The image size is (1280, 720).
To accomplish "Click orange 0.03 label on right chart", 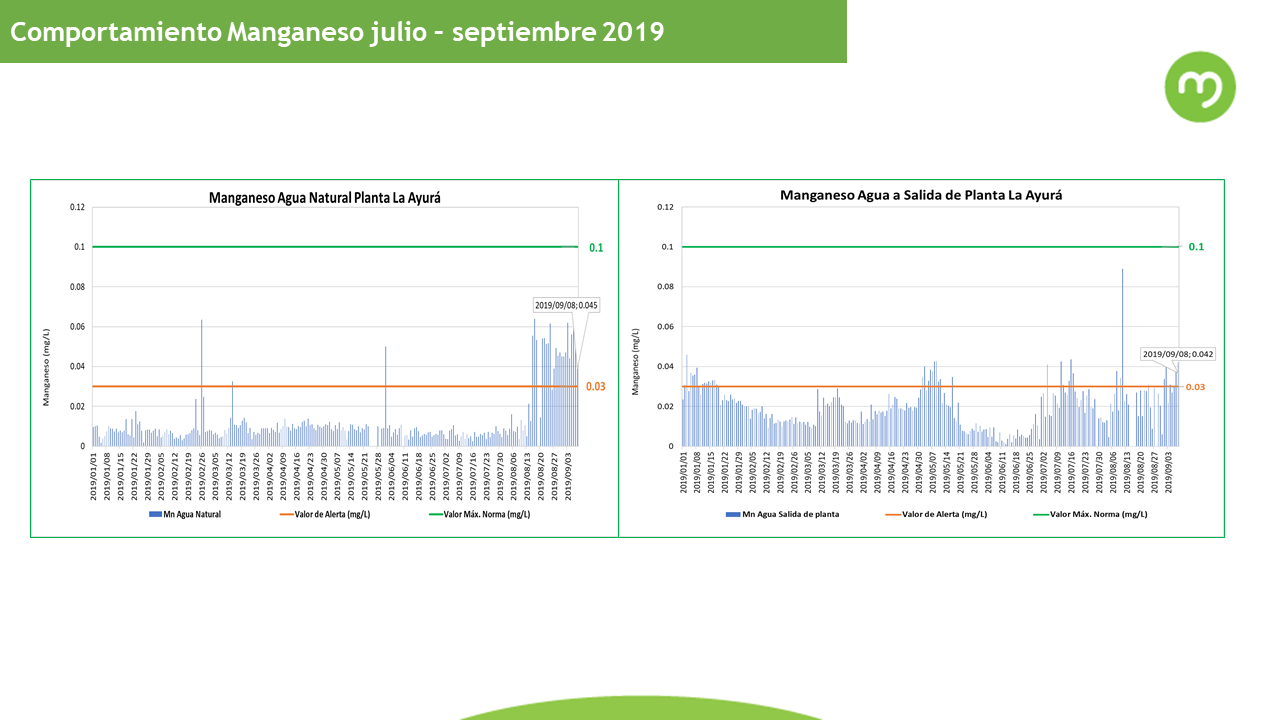I will [1196, 387].
